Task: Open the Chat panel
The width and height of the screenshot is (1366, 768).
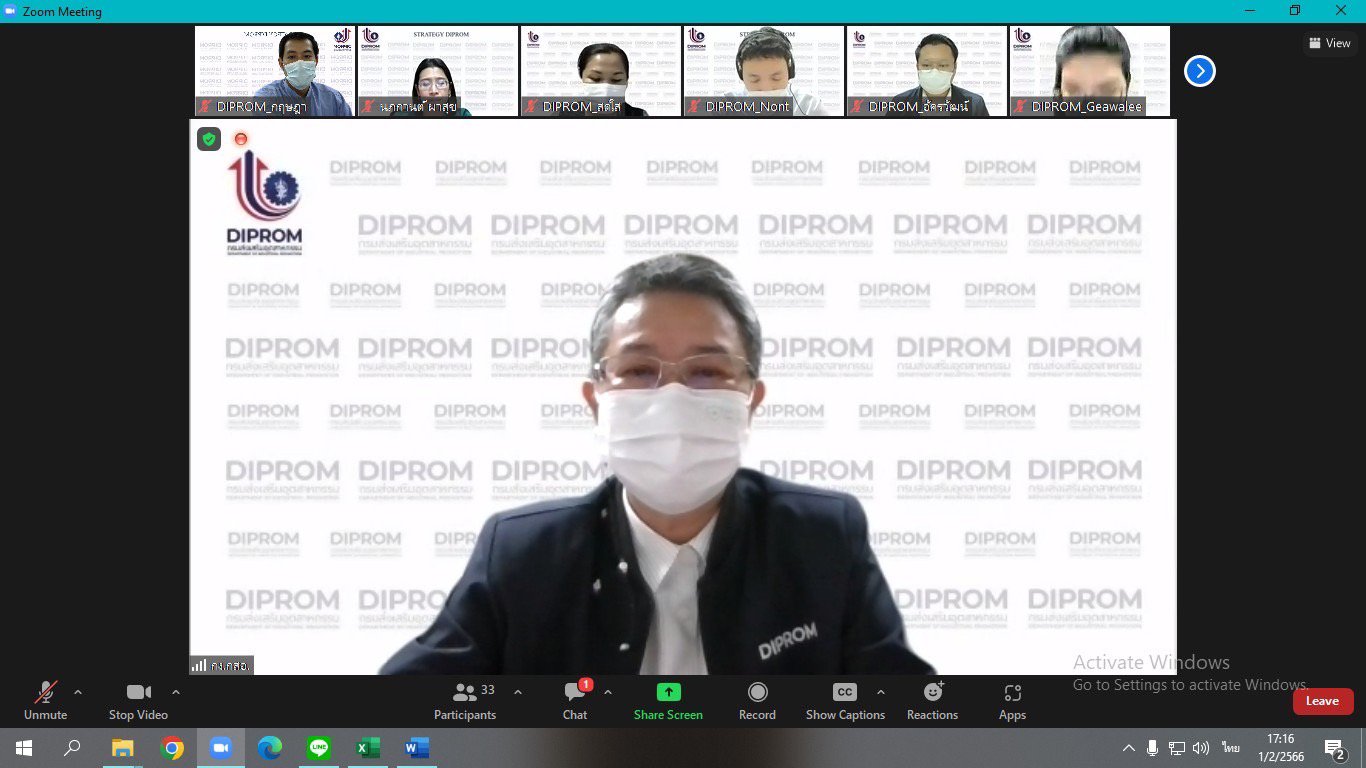Action: (x=575, y=700)
